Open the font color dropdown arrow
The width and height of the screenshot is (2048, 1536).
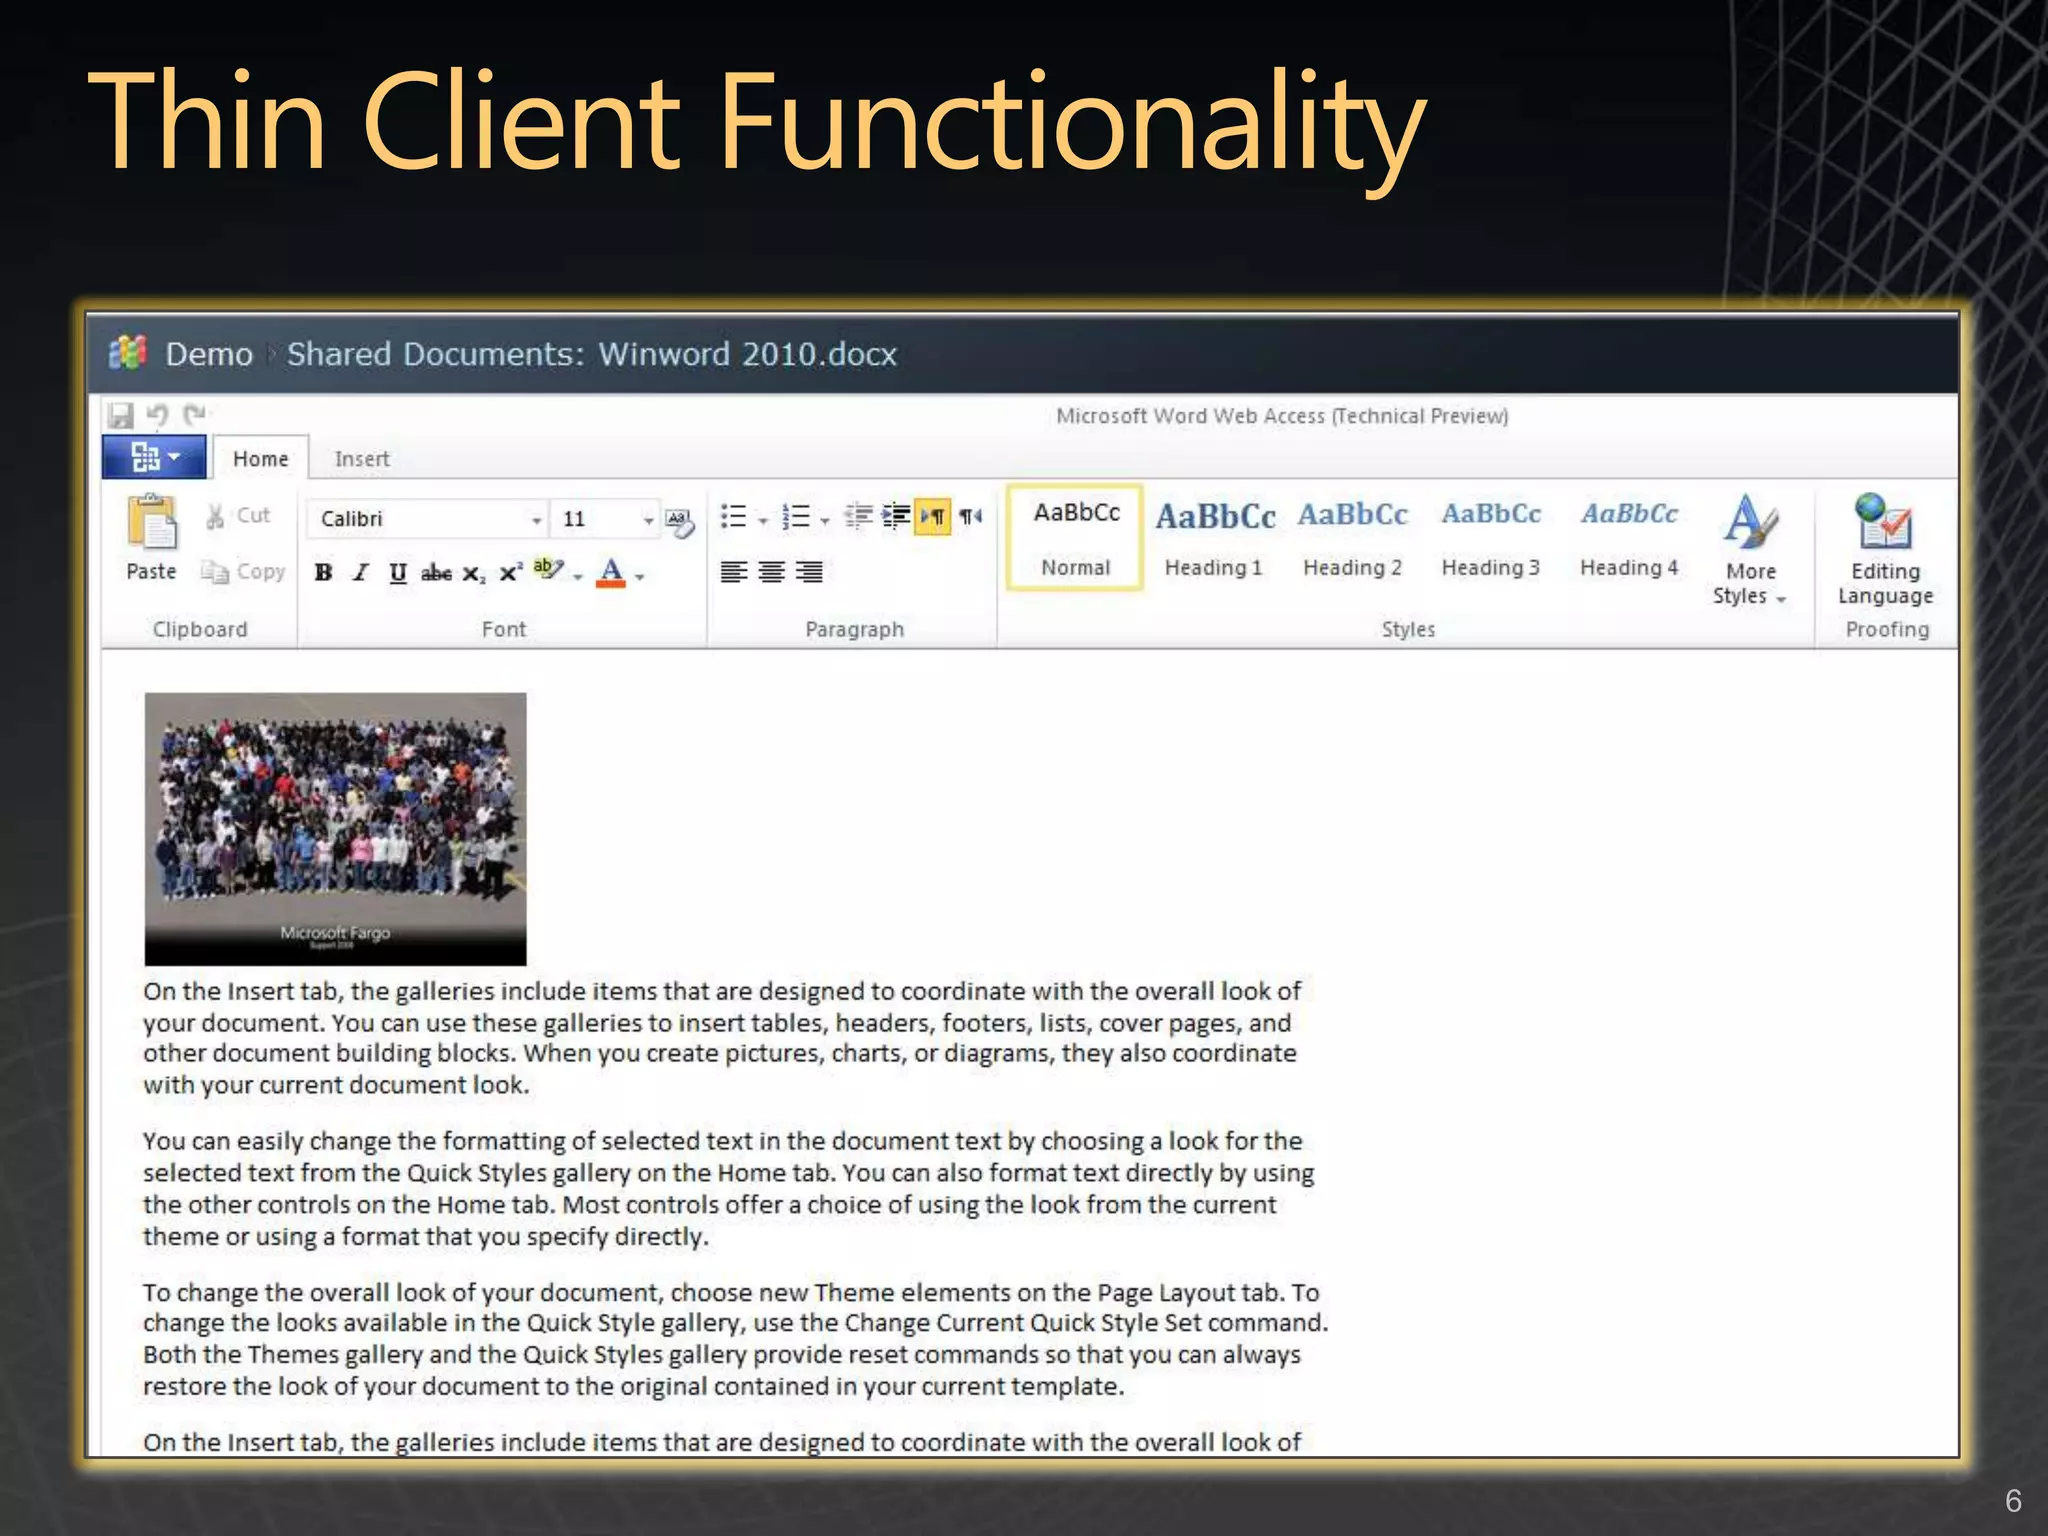[640, 576]
